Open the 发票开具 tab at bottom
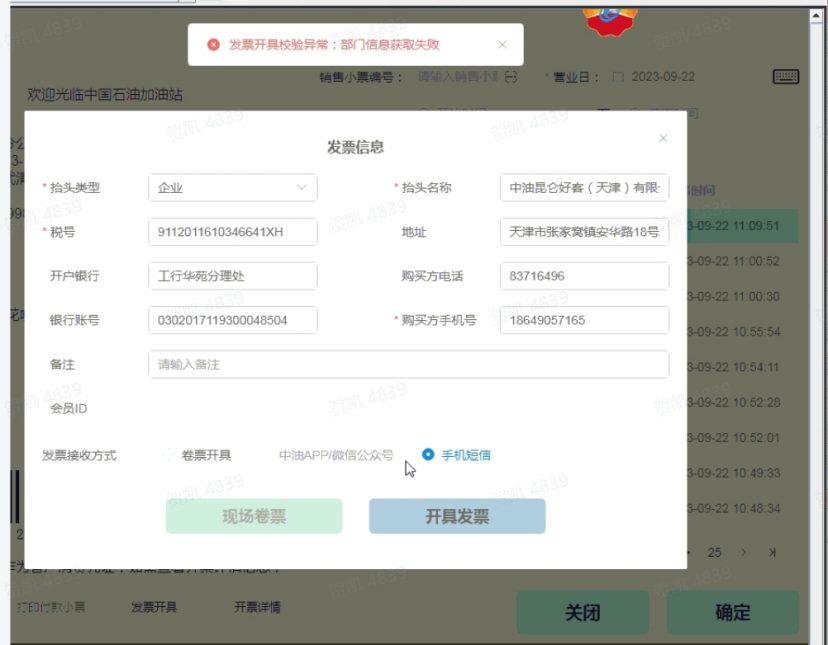Screen dimensions: 828x645 click(154, 607)
